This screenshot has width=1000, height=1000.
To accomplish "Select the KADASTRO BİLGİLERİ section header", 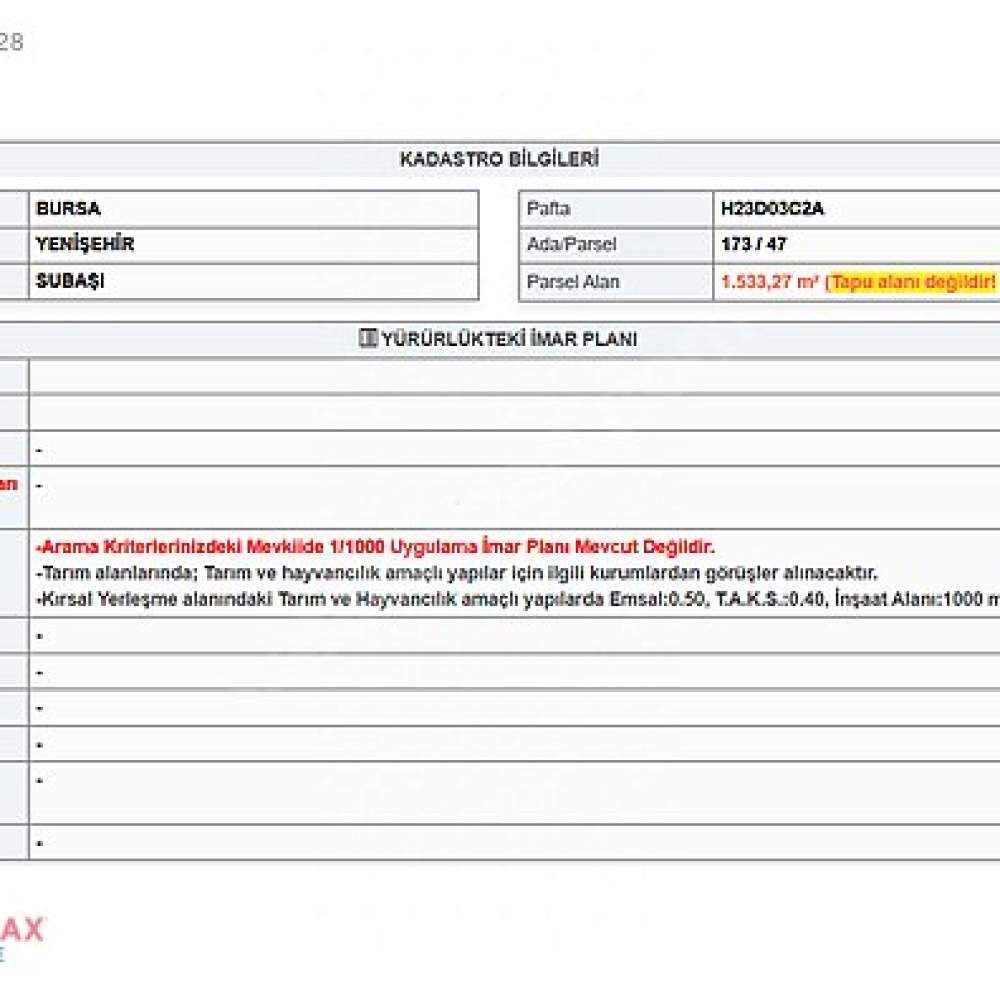I will [499, 159].
